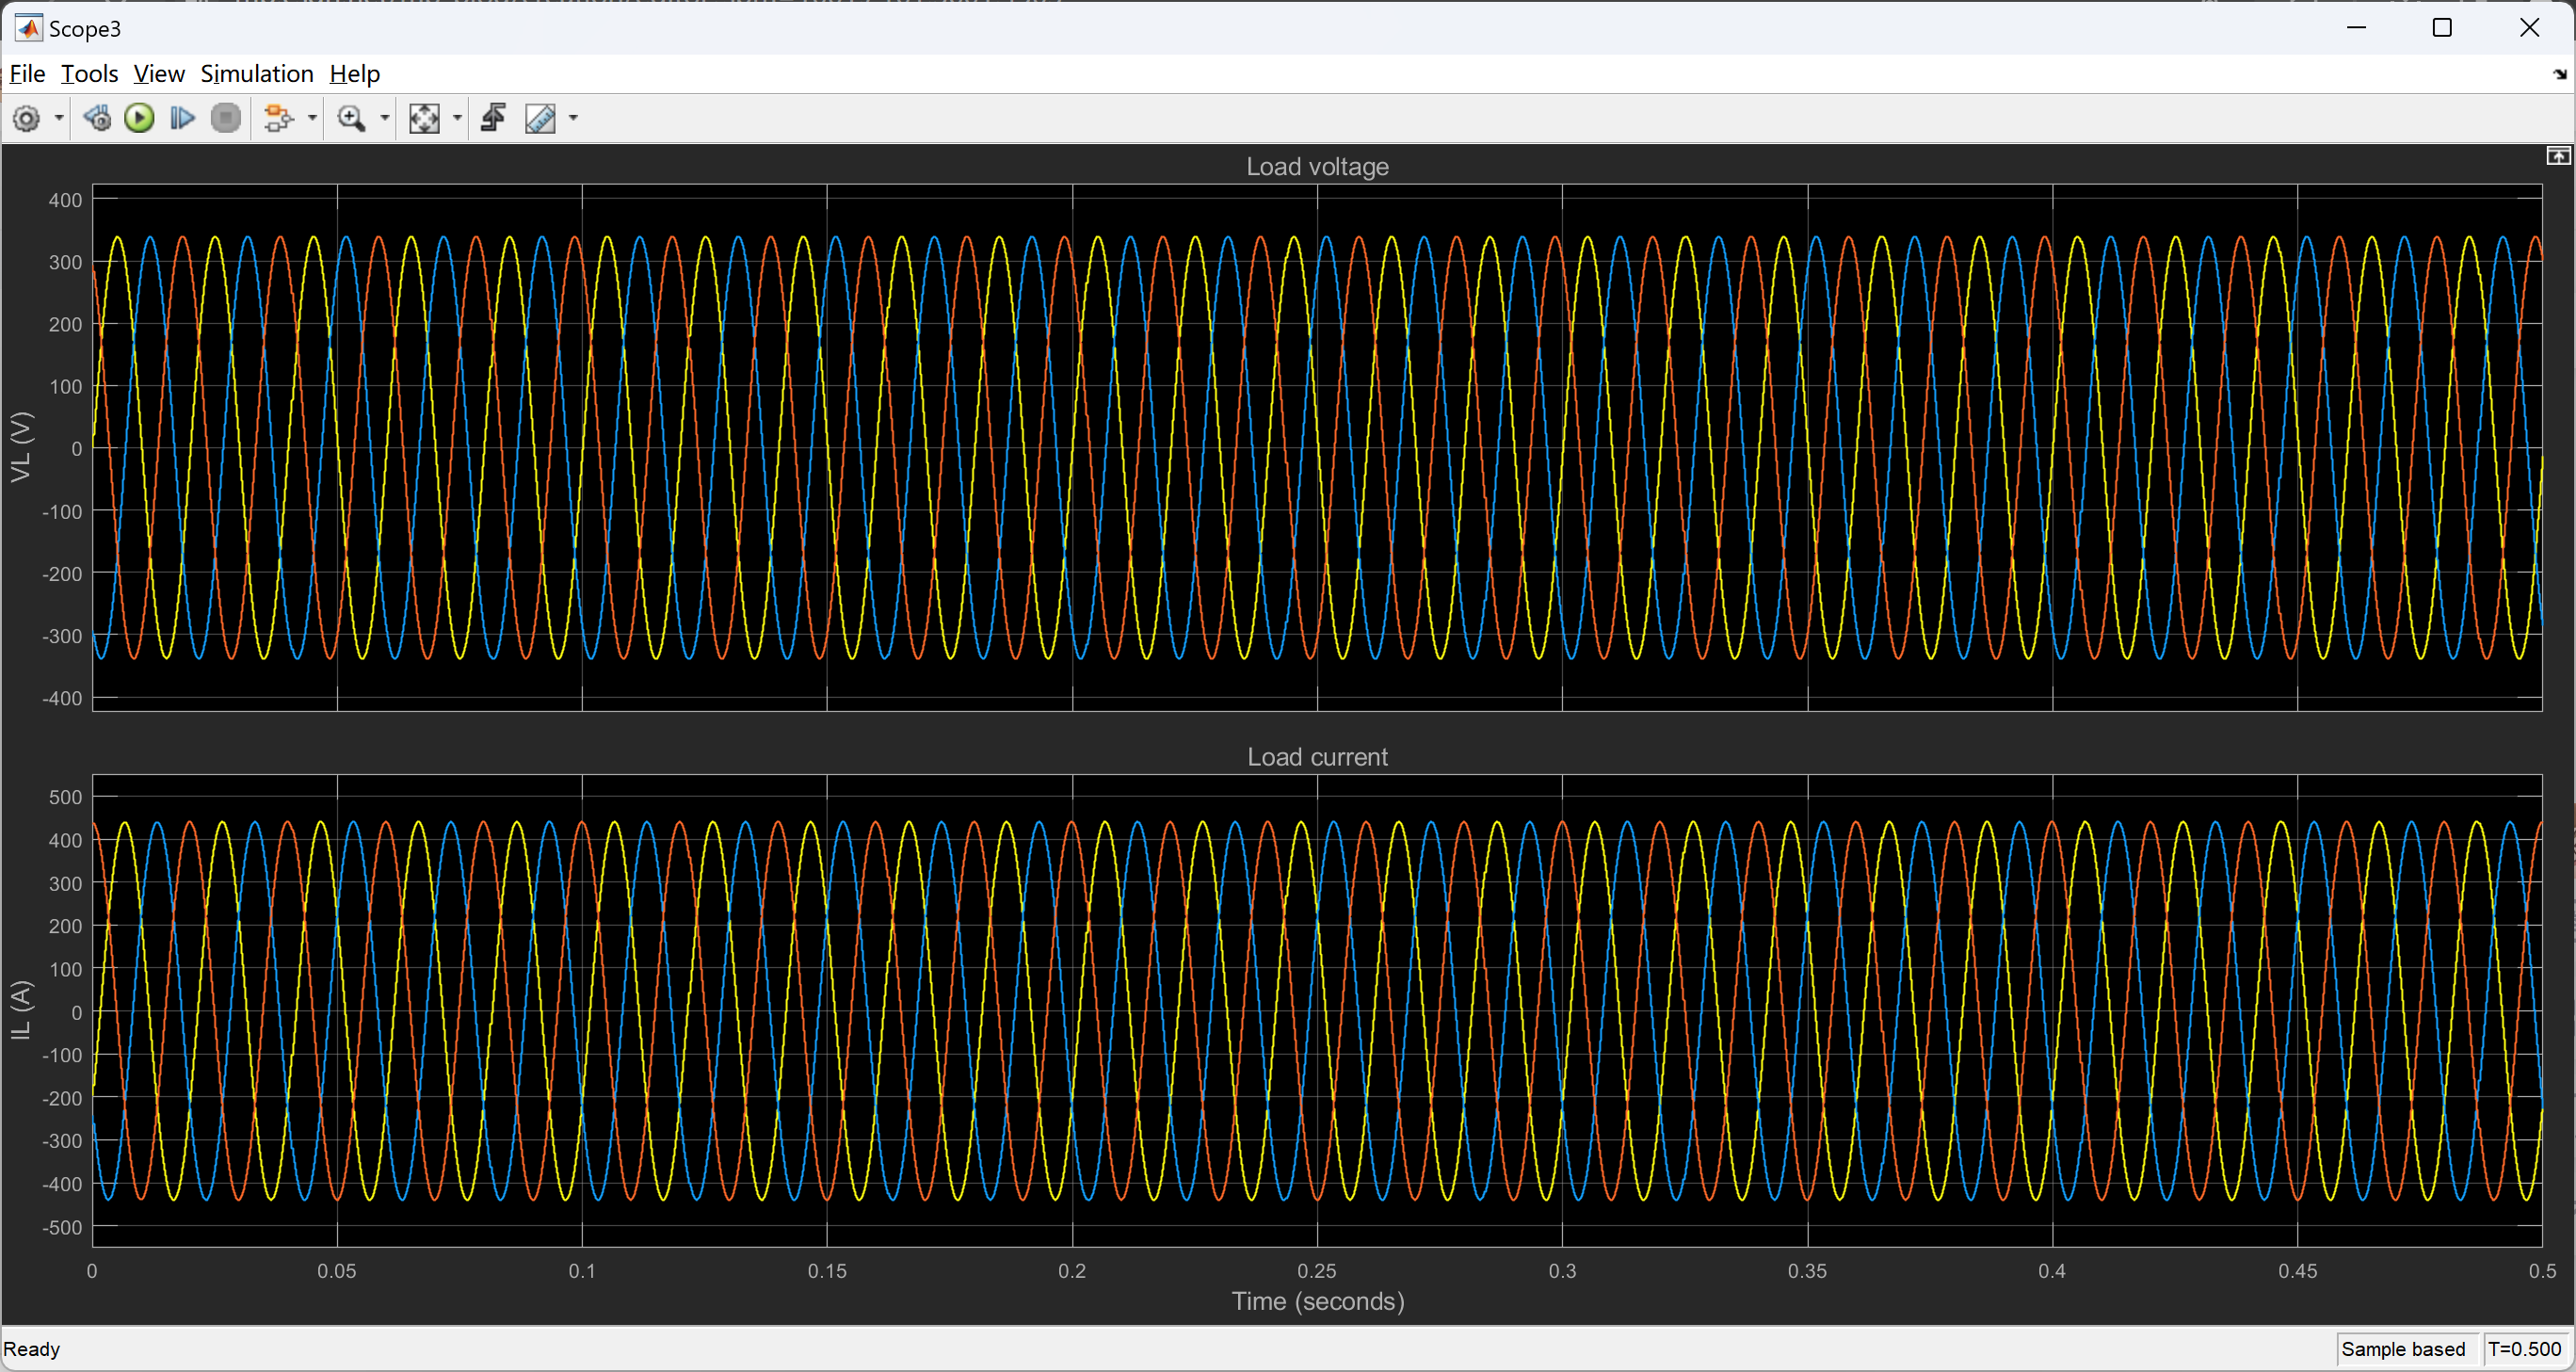The image size is (2576, 1372).
Task: Open the View menu
Action: pyautogui.click(x=159, y=74)
